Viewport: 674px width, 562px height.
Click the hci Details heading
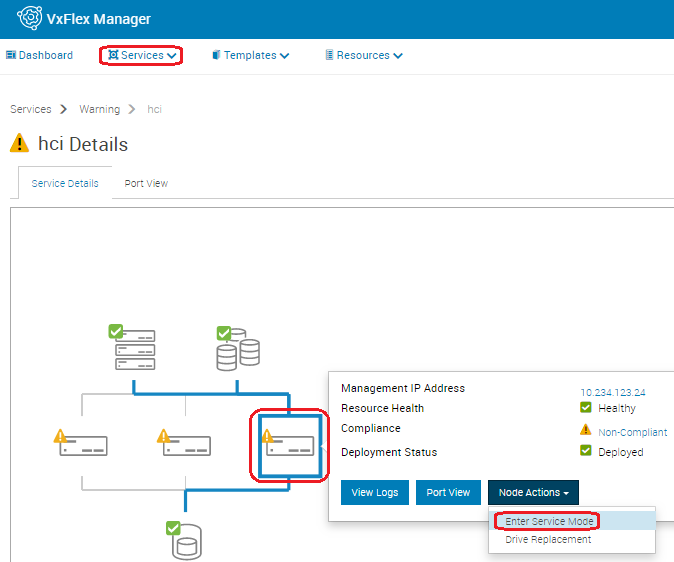pyautogui.click(x=83, y=144)
